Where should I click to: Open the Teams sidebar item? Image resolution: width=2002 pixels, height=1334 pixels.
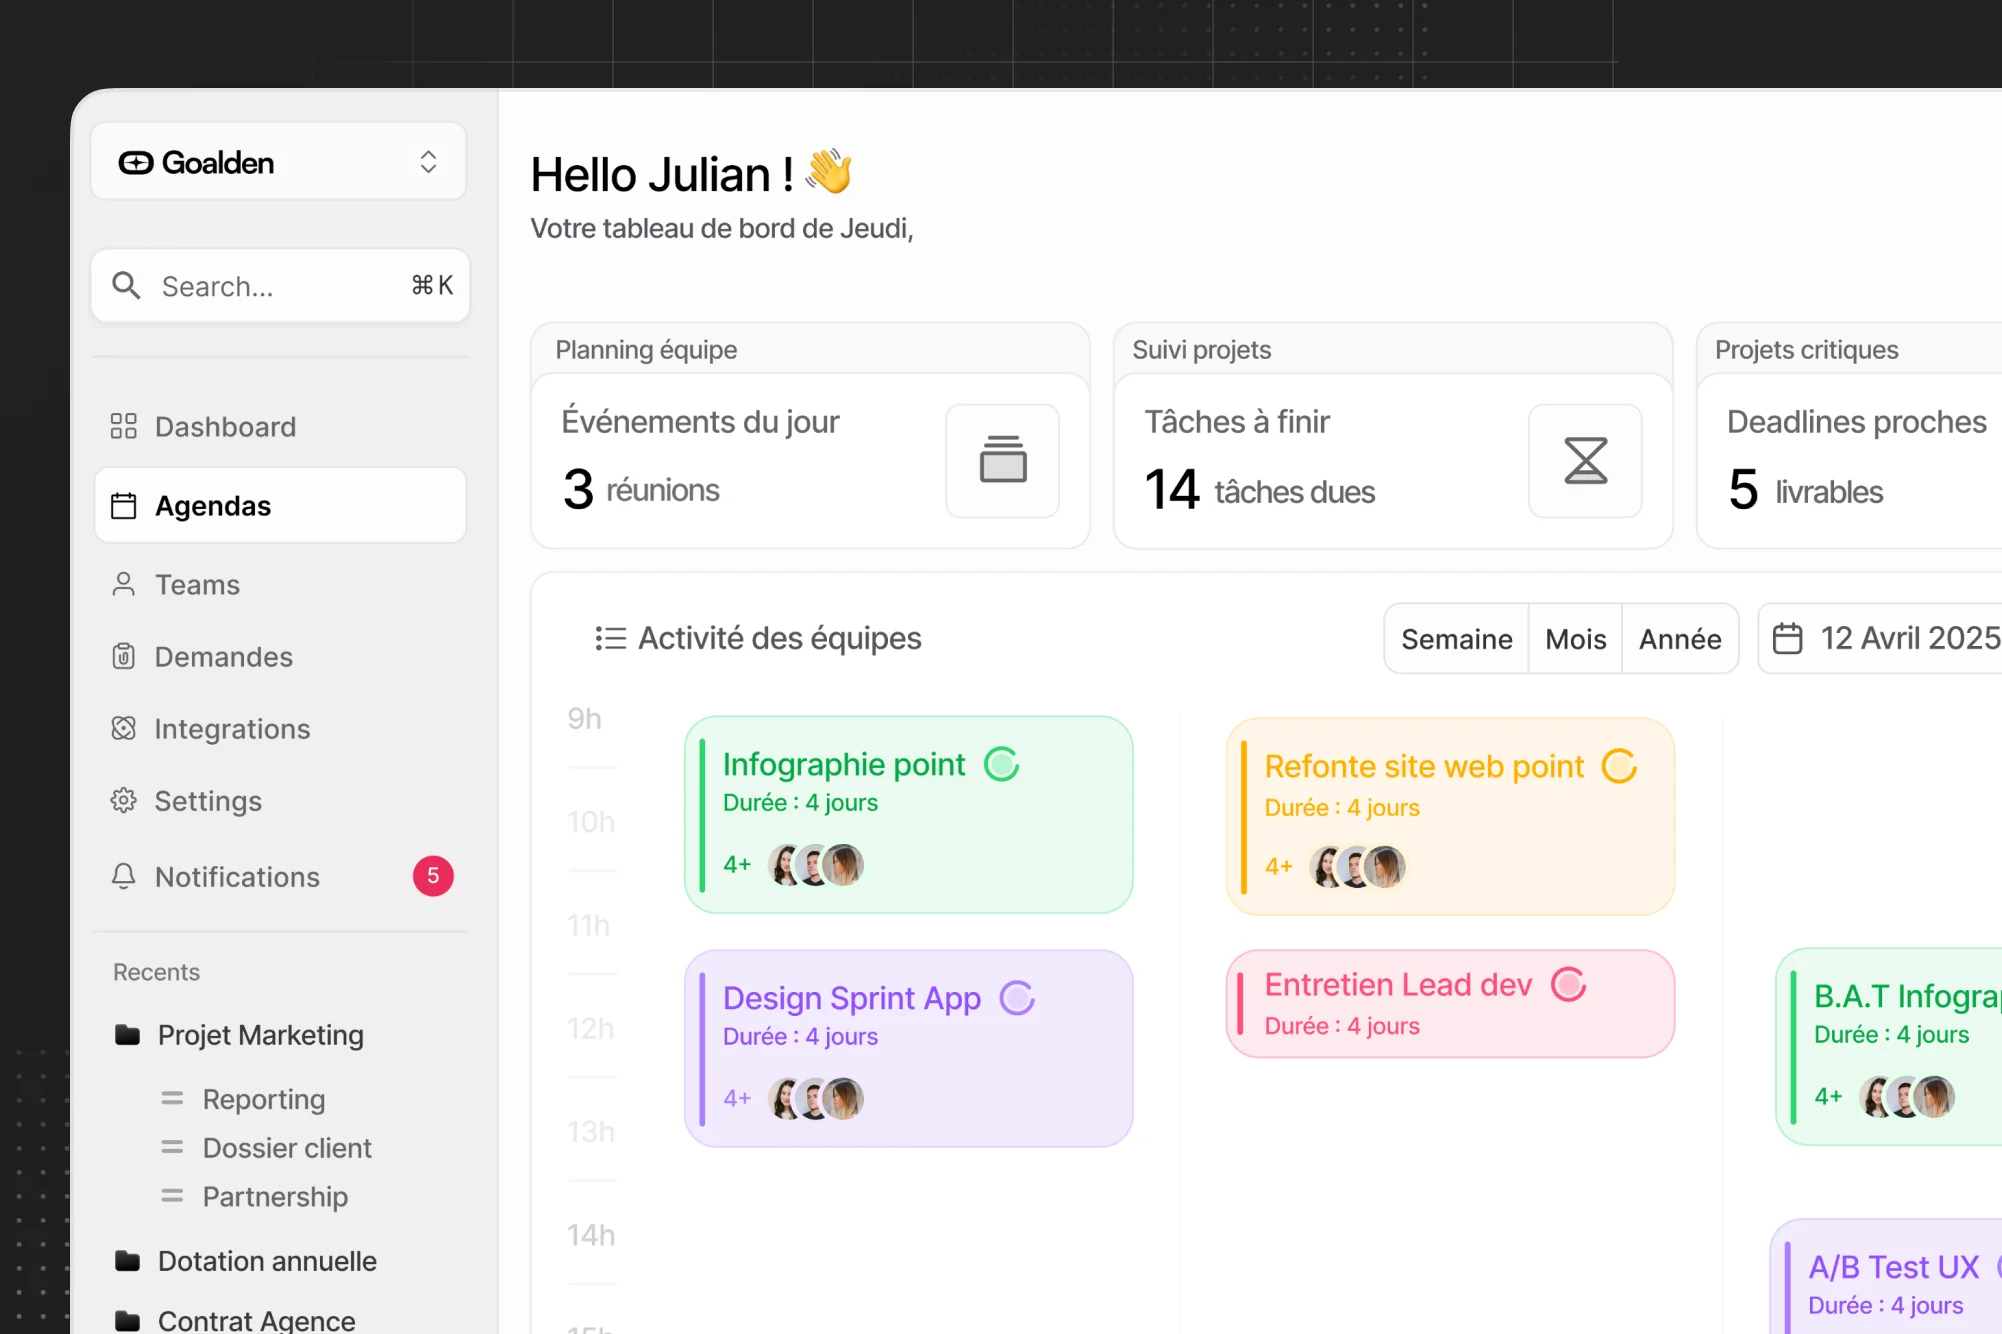pos(197,585)
